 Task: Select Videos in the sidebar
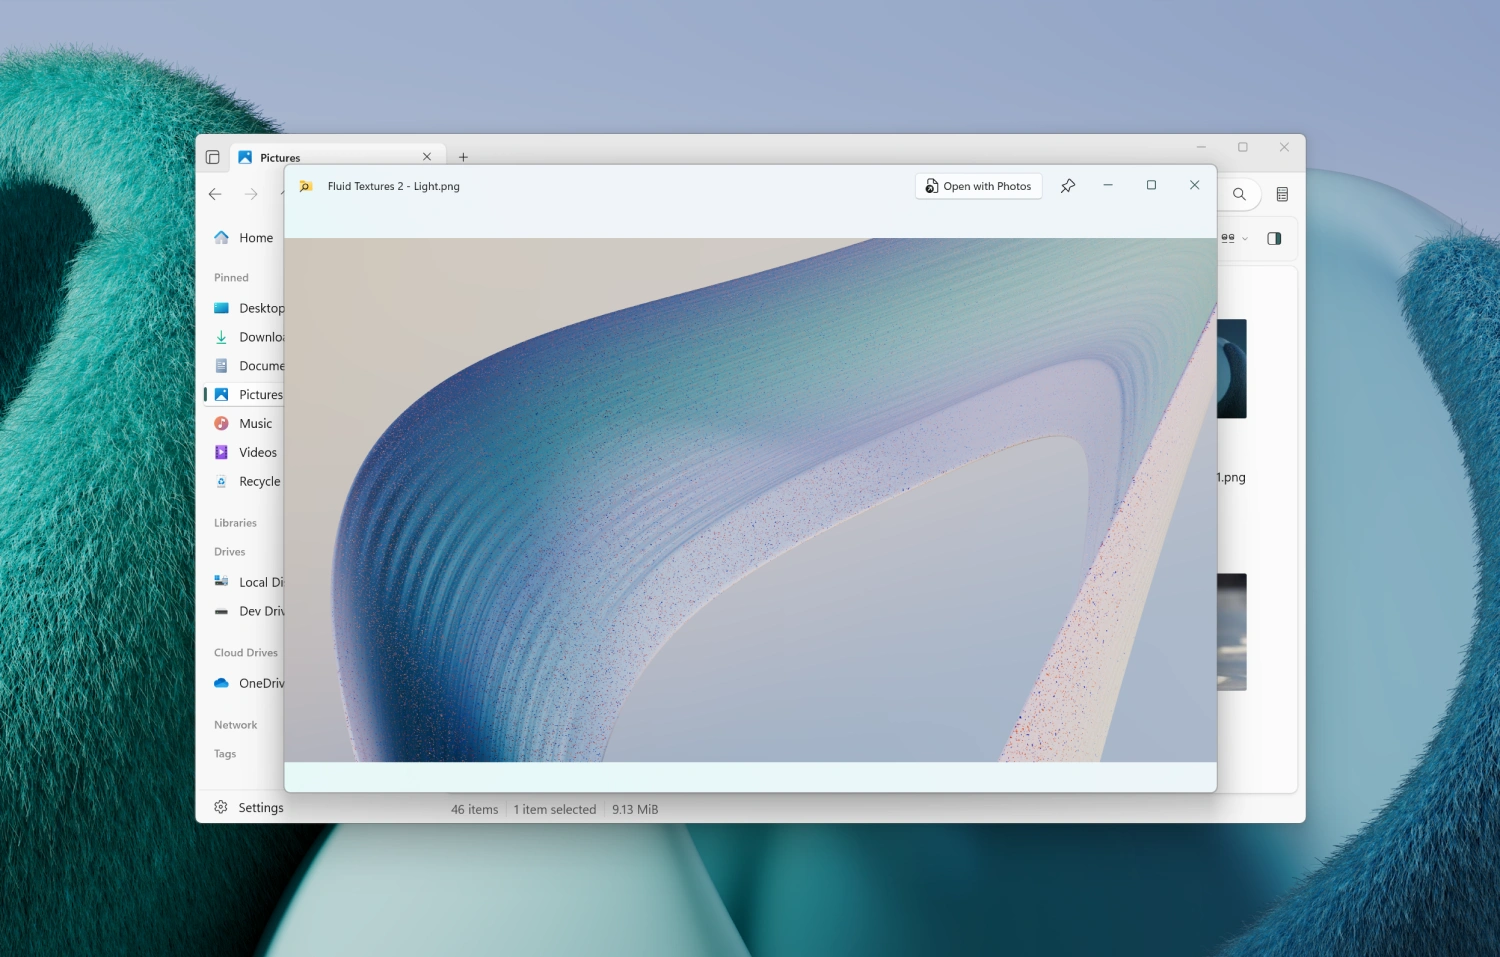(257, 453)
